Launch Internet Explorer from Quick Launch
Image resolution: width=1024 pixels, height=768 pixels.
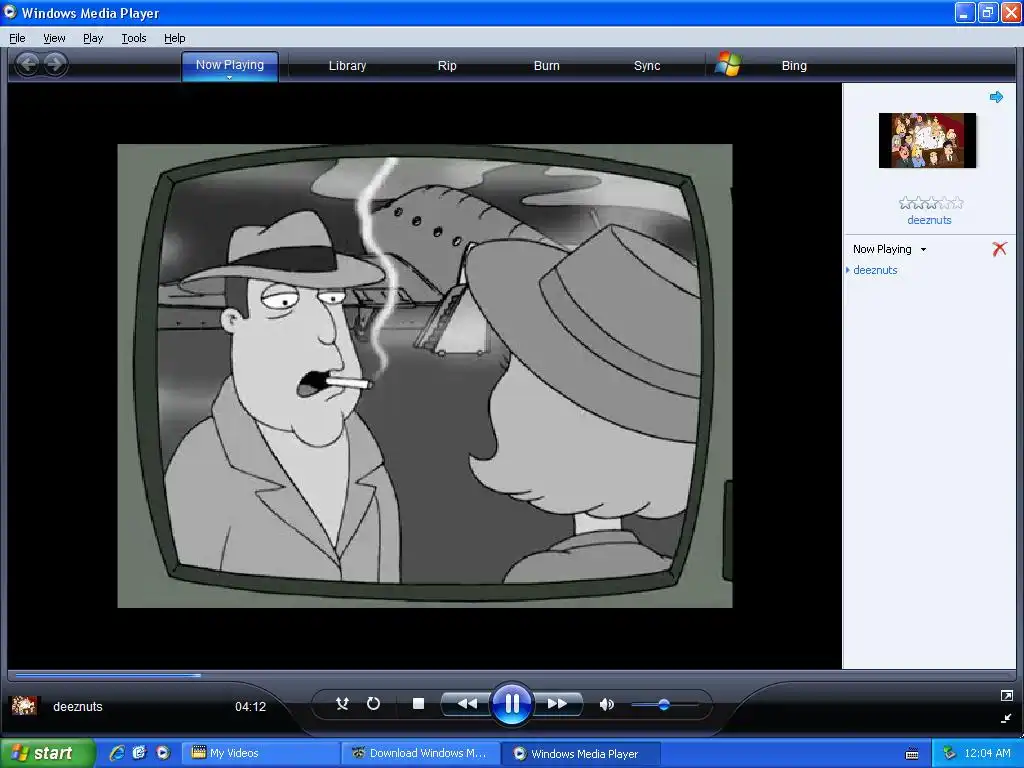pos(117,753)
